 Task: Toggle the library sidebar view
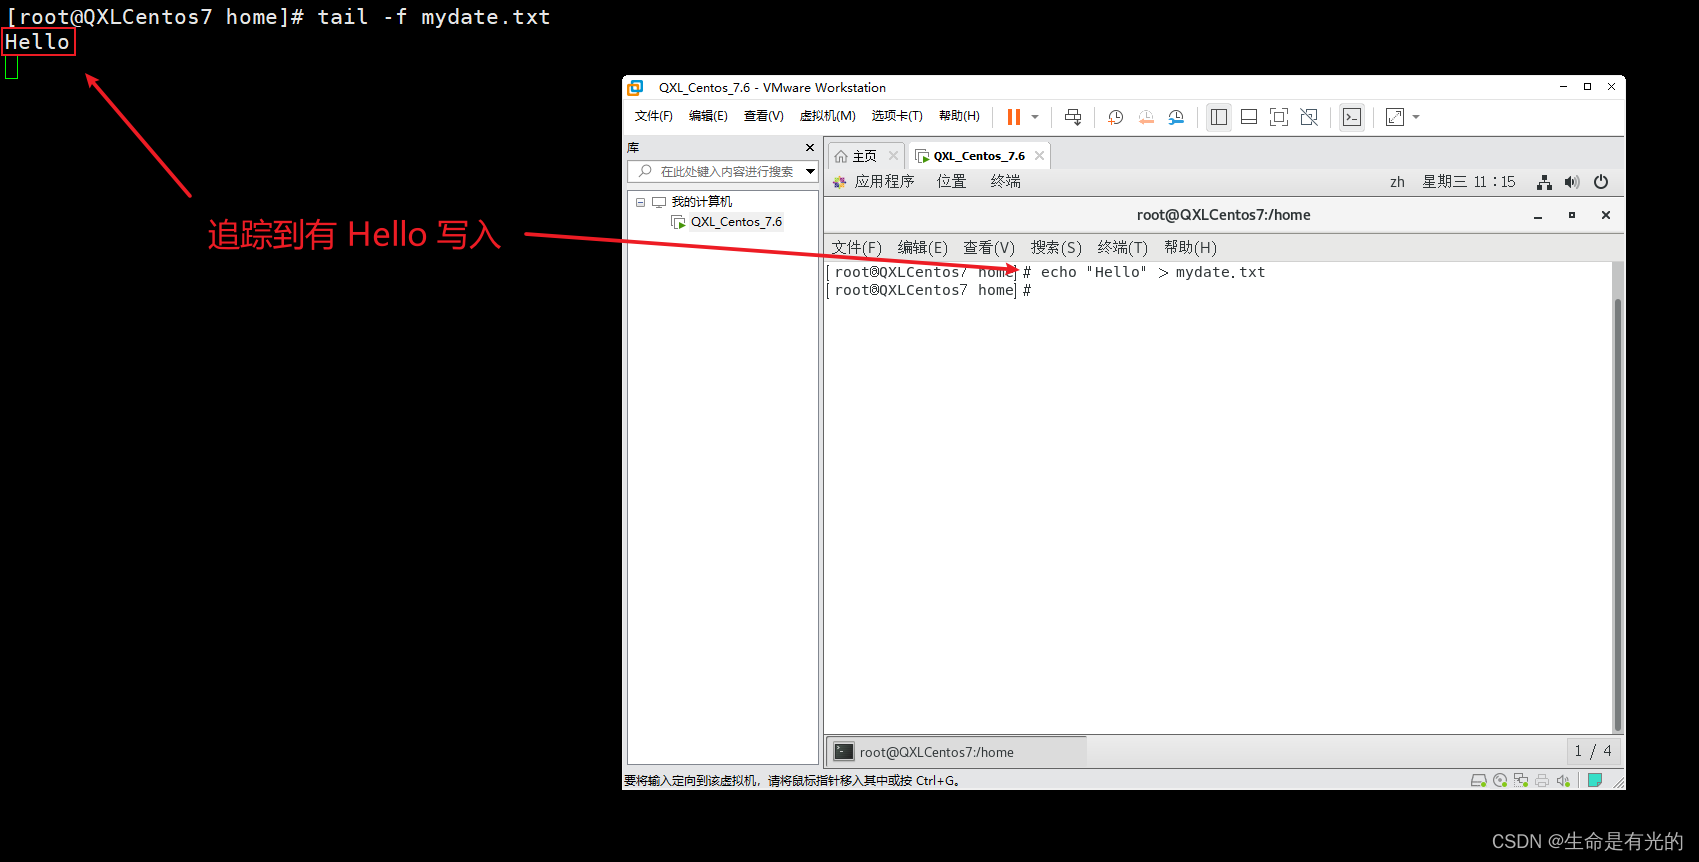click(x=1219, y=117)
